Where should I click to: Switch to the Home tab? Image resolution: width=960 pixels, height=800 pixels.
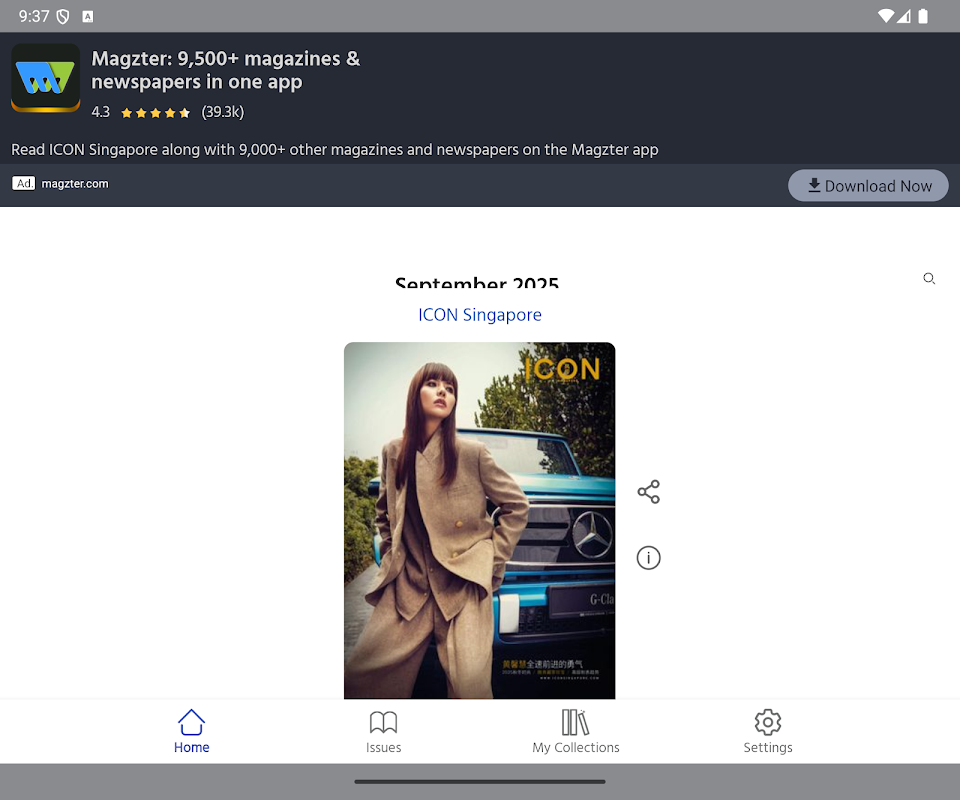[x=192, y=731]
